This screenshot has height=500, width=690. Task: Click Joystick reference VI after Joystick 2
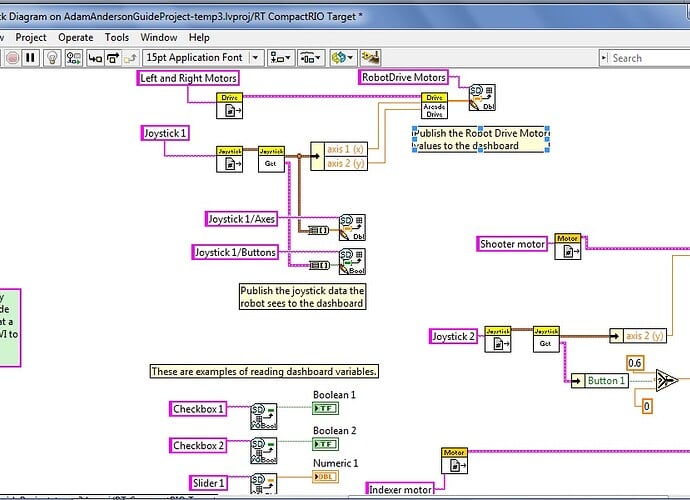[498, 339]
